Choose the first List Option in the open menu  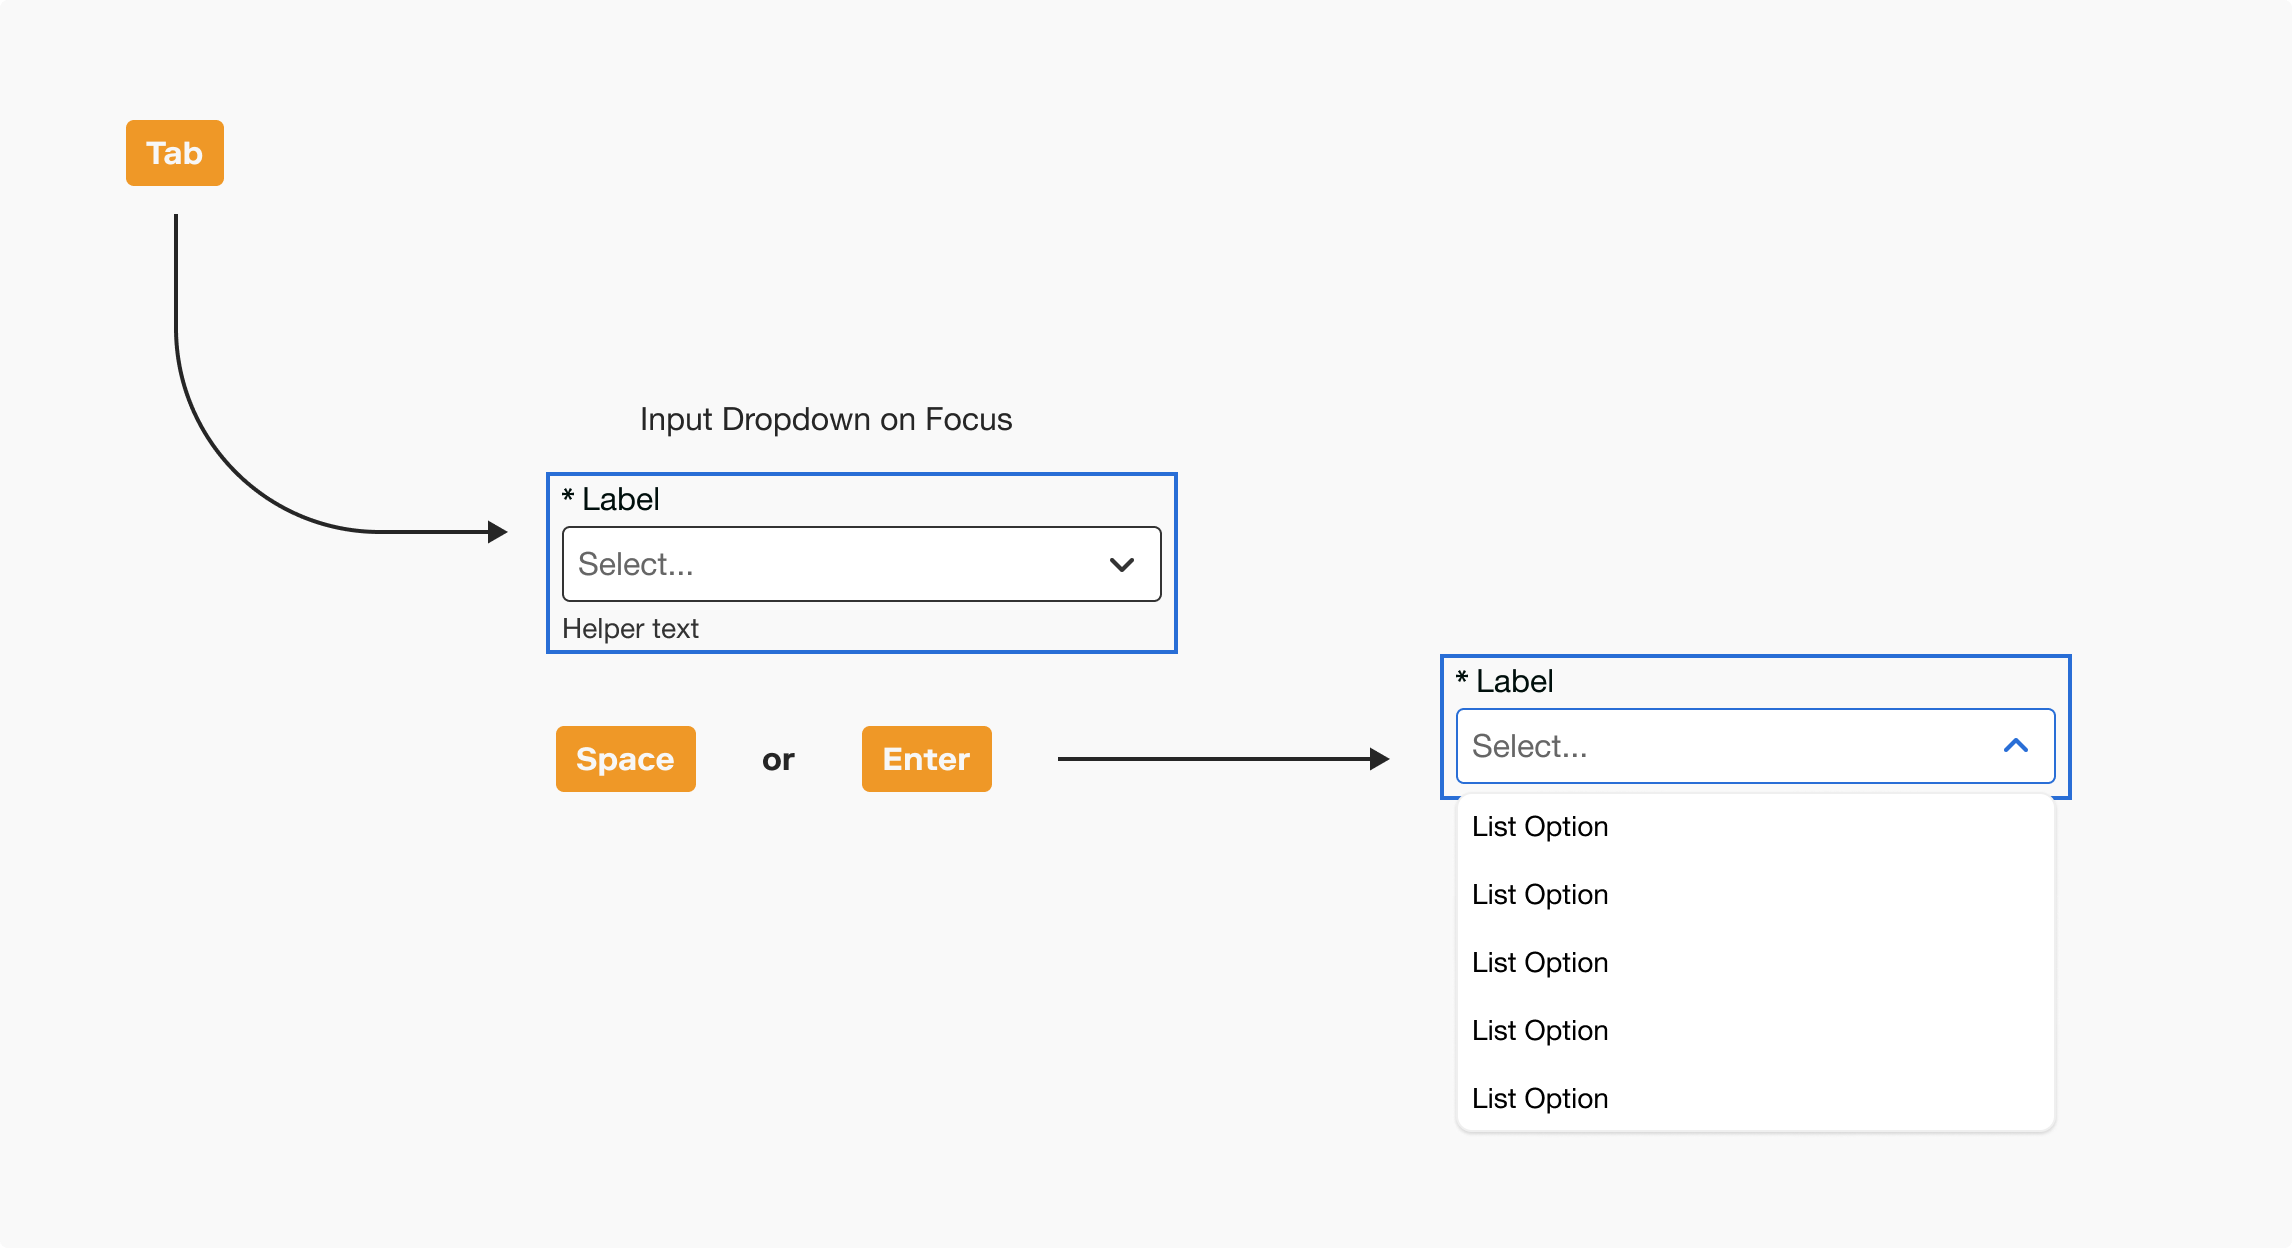pyautogui.click(x=1756, y=827)
